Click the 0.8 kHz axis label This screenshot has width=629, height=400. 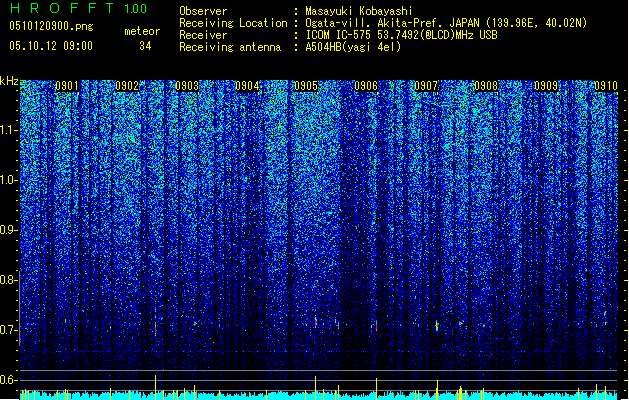pos(8,280)
